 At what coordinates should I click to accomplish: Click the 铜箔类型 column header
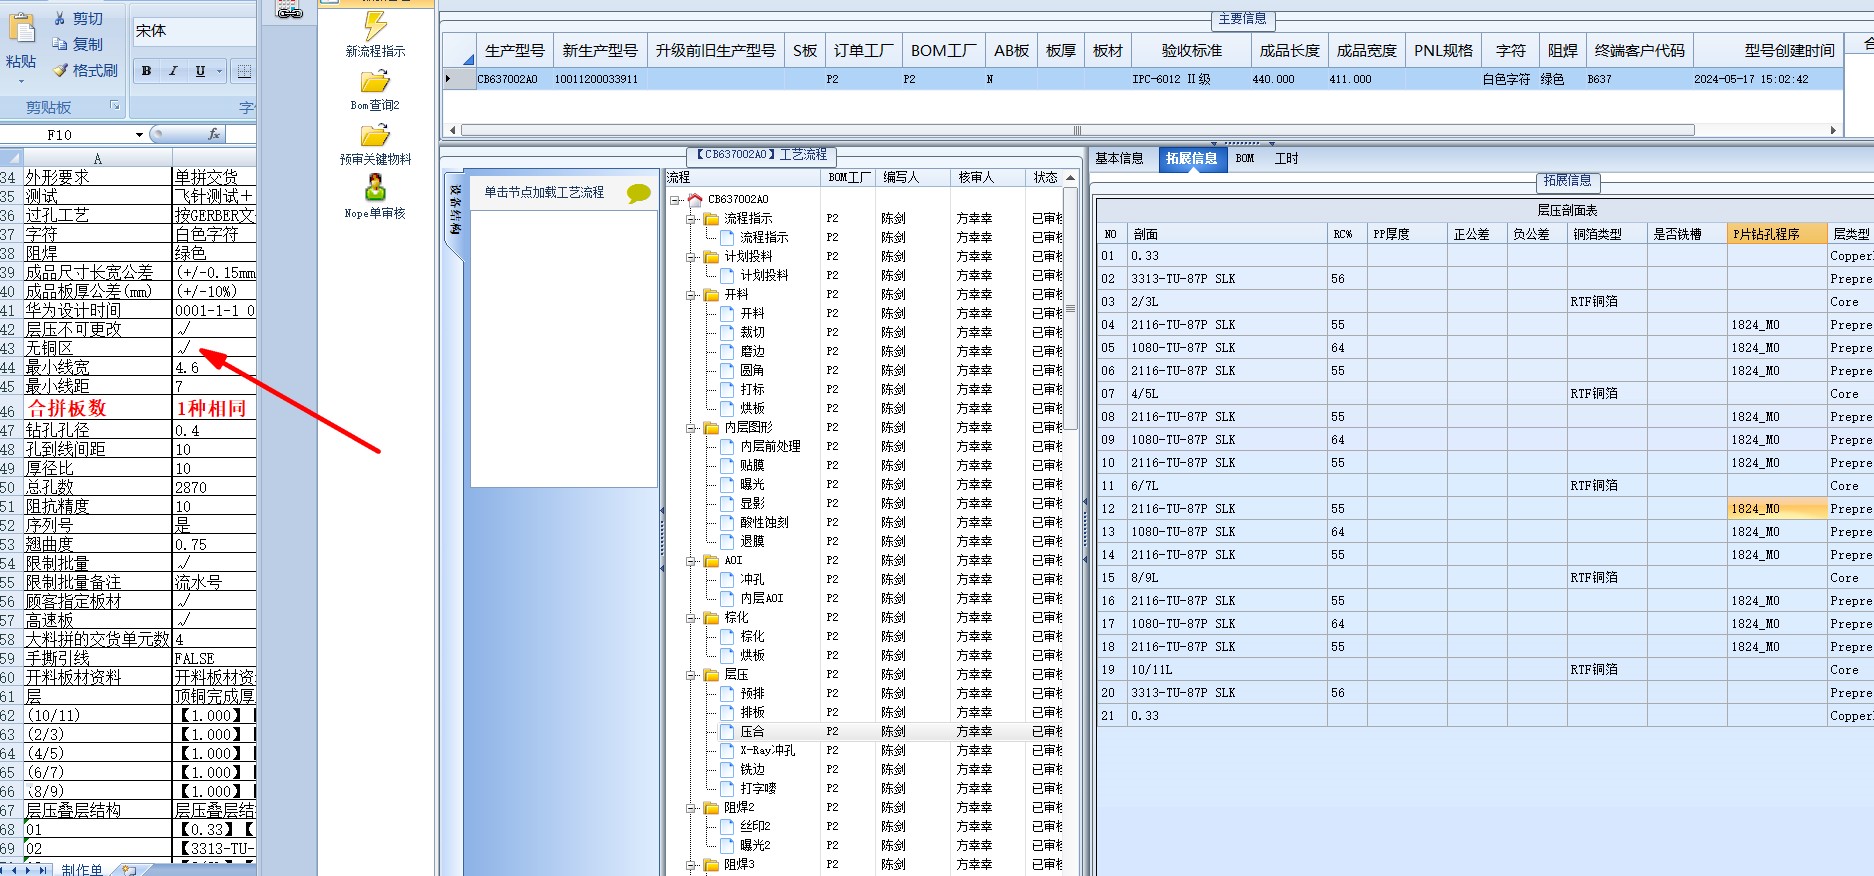(1607, 234)
